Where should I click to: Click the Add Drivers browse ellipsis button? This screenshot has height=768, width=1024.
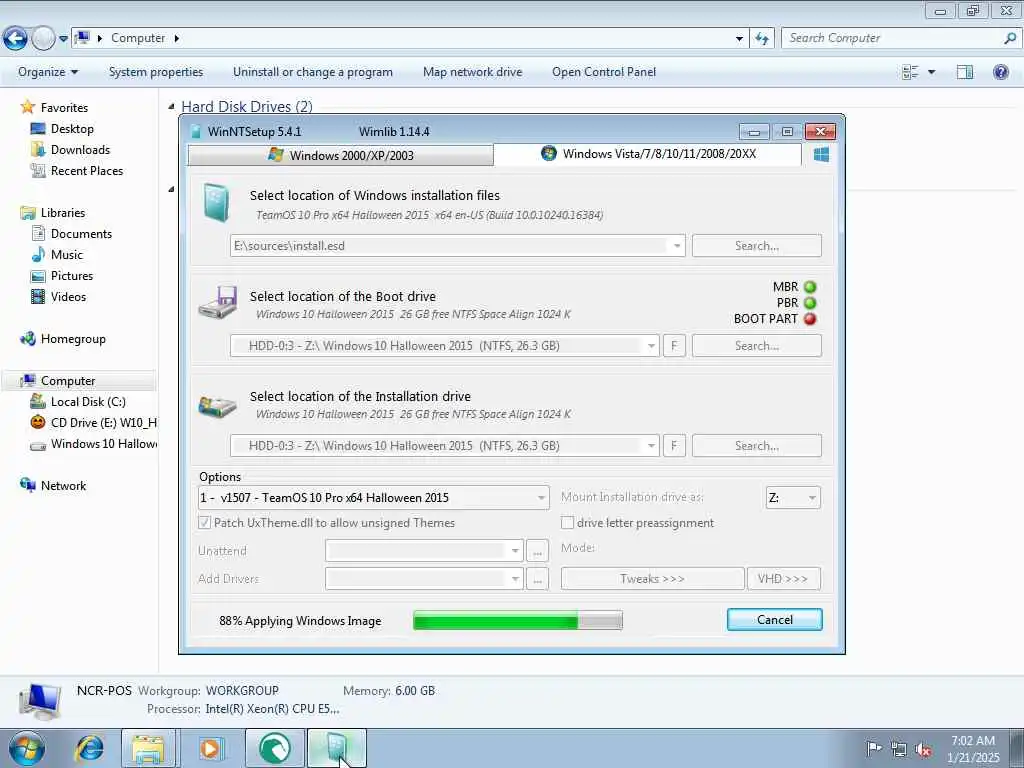tap(537, 579)
